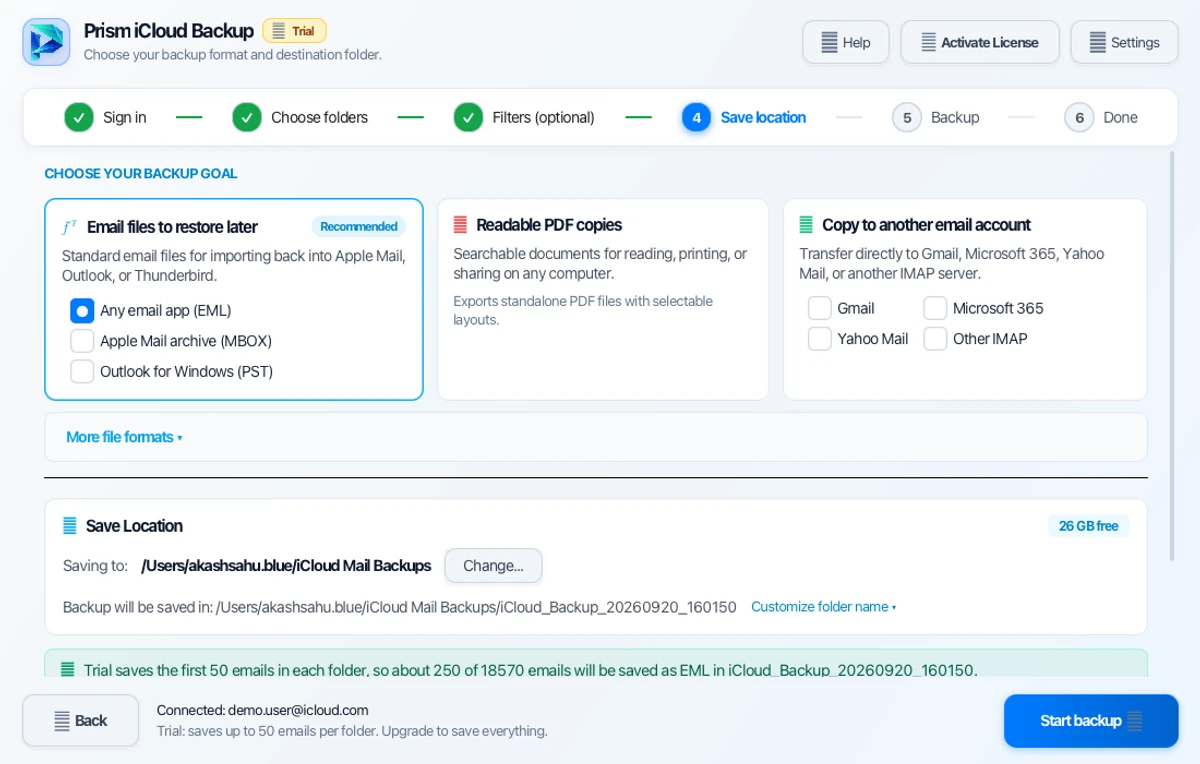This screenshot has width=1200, height=764.
Task: Click the Save Location section icon
Action: click(x=70, y=526)
